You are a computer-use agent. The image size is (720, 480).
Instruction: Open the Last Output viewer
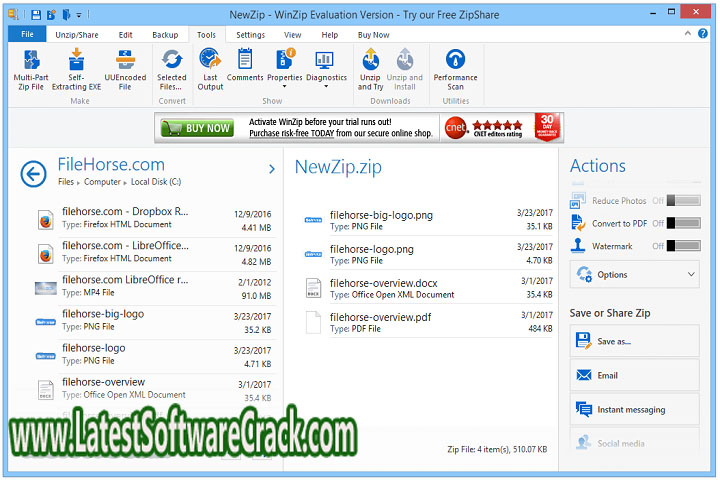pos(210,62)
